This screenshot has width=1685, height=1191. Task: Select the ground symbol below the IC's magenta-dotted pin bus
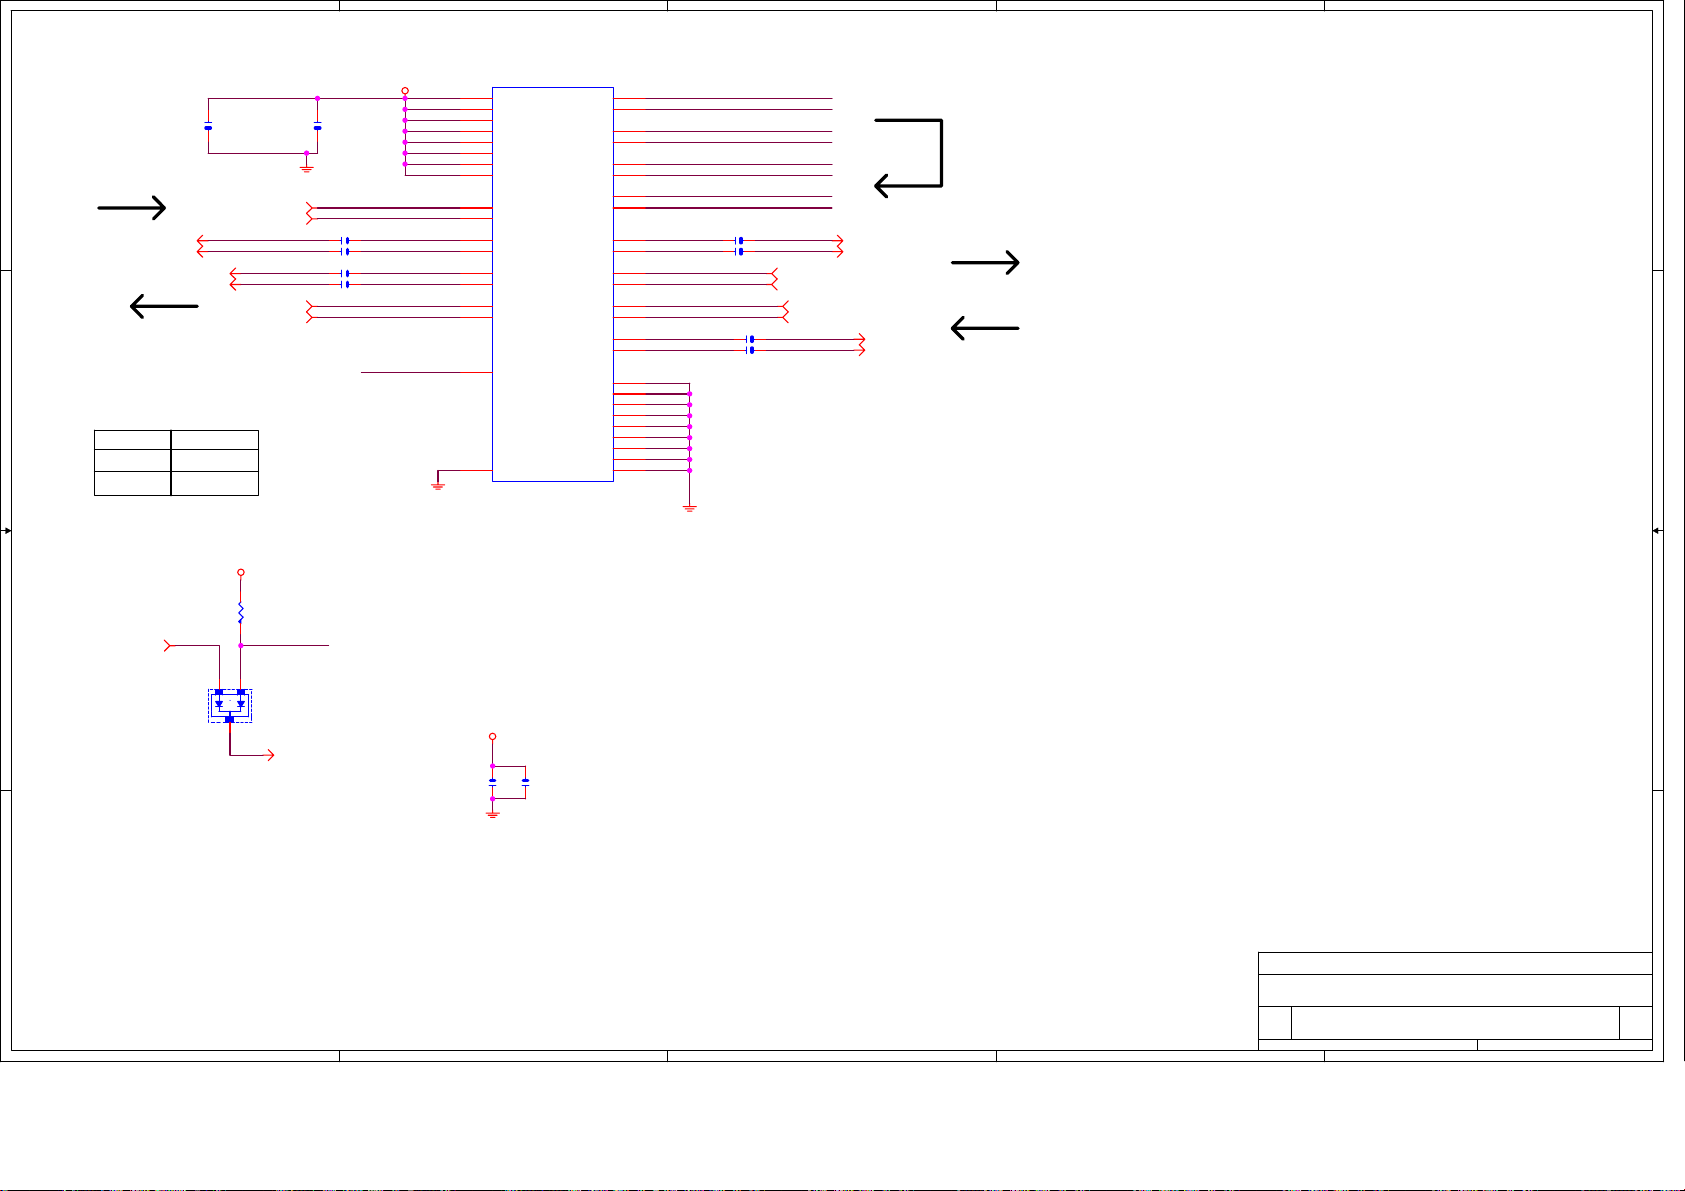[689, 508]
